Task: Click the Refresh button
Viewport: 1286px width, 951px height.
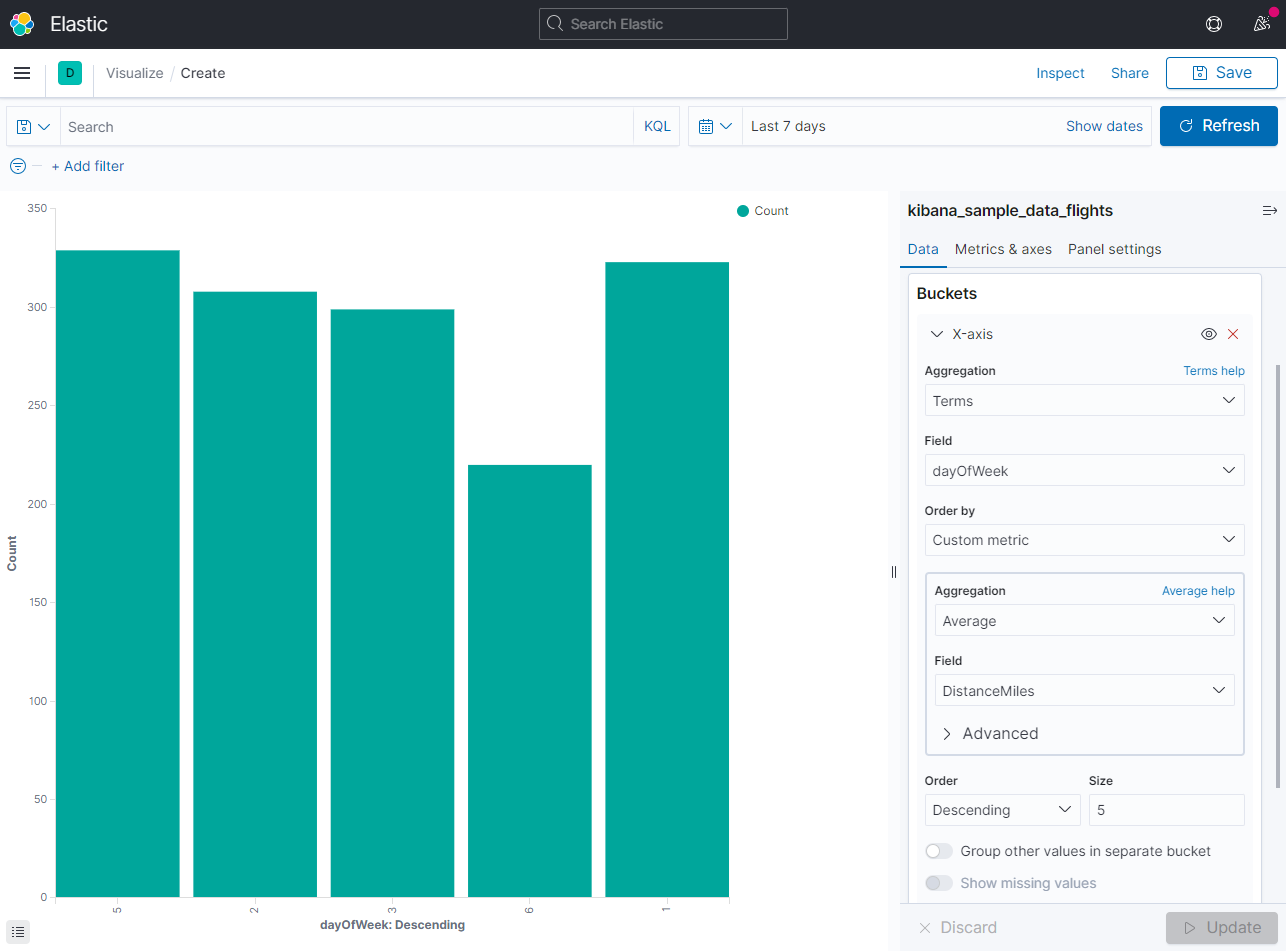Action: (1219, 126)
